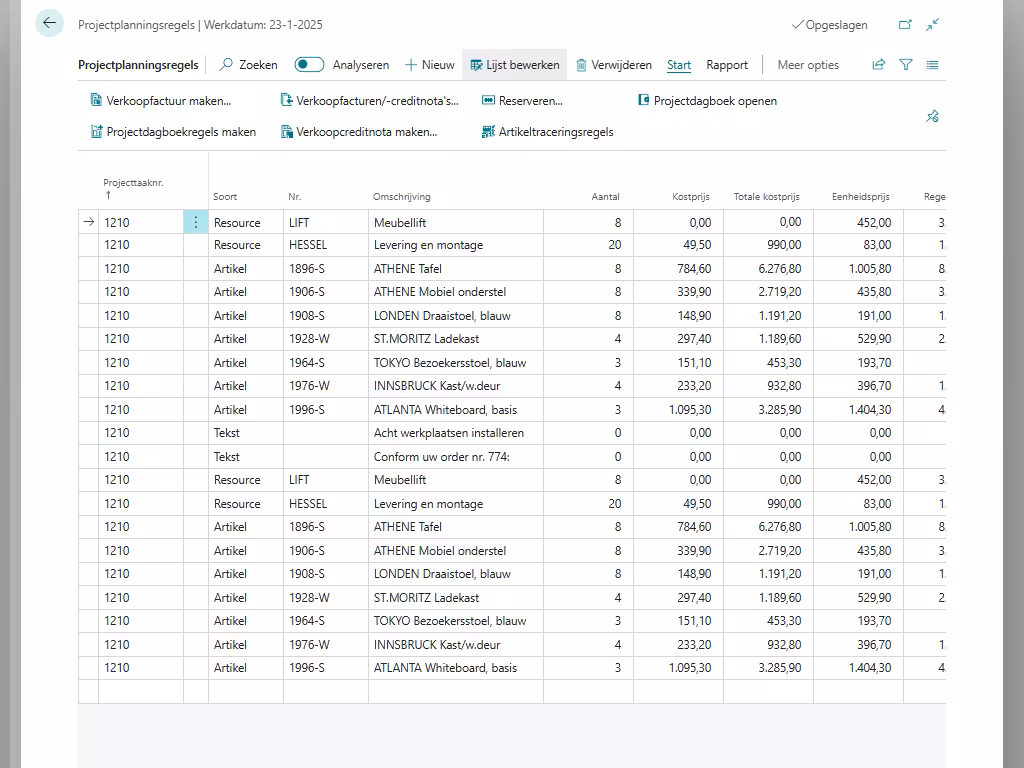1024x768 pixels.
Task: Click the back arrow button
Action: click(49, 23)
